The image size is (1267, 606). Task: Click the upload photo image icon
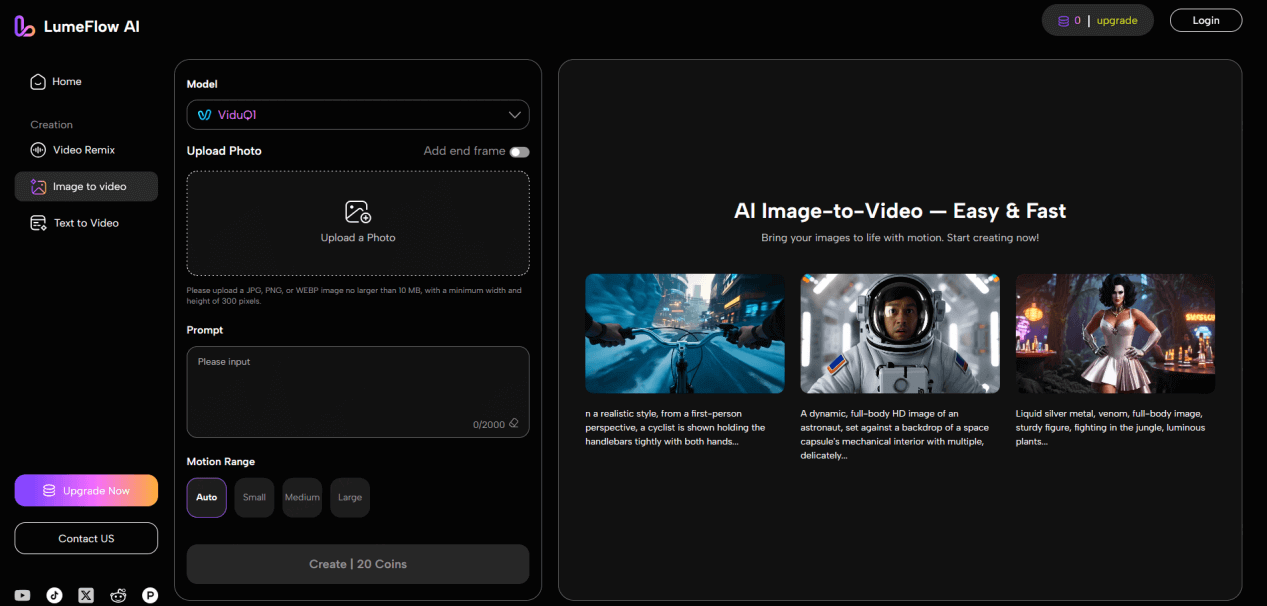[x=358, y=212]
